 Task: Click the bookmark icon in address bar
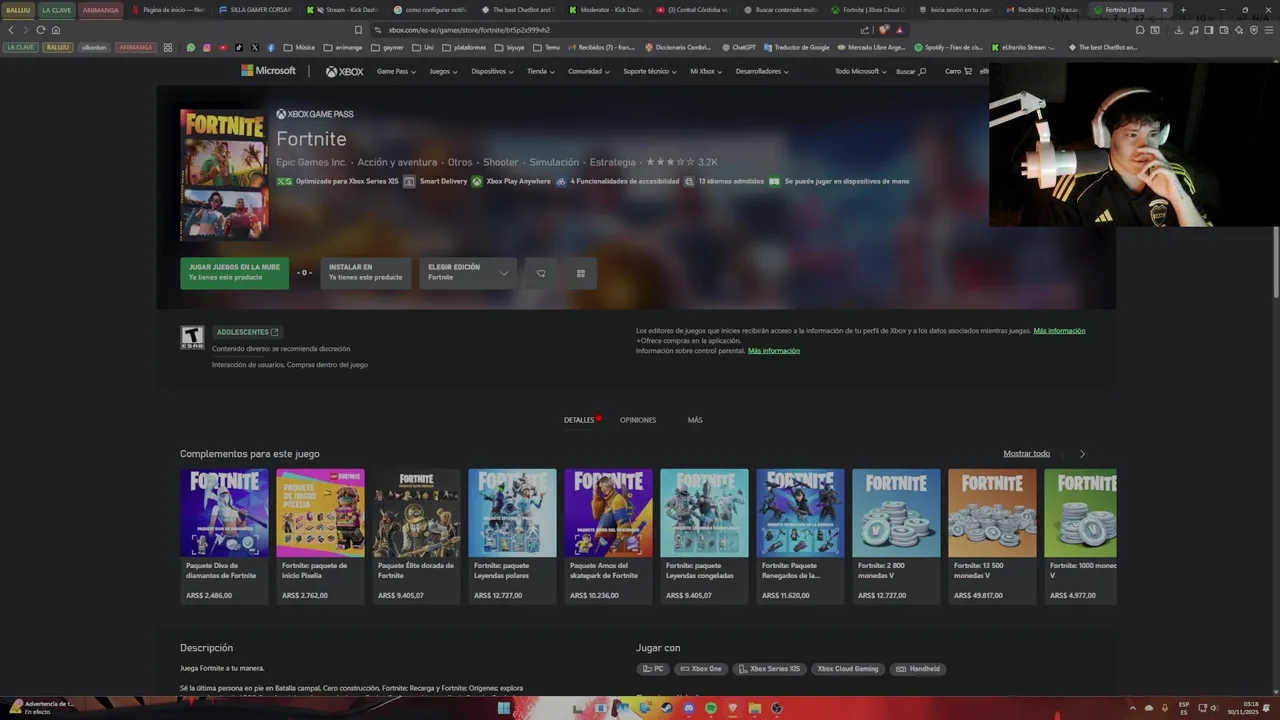(x=359, y=30)
